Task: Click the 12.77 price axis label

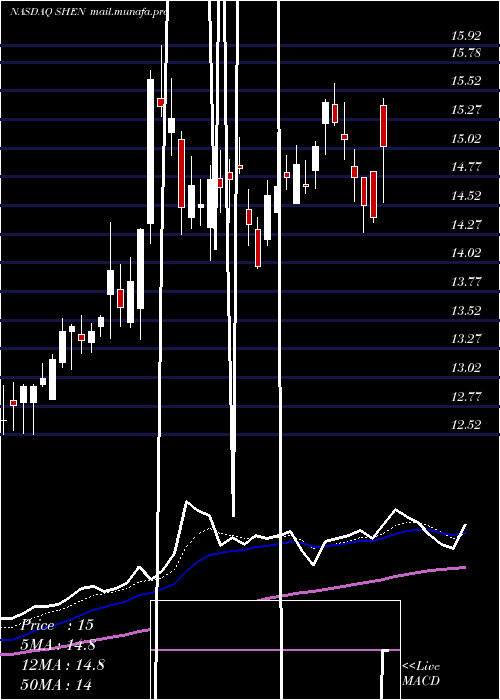Action: click(466, 396)
